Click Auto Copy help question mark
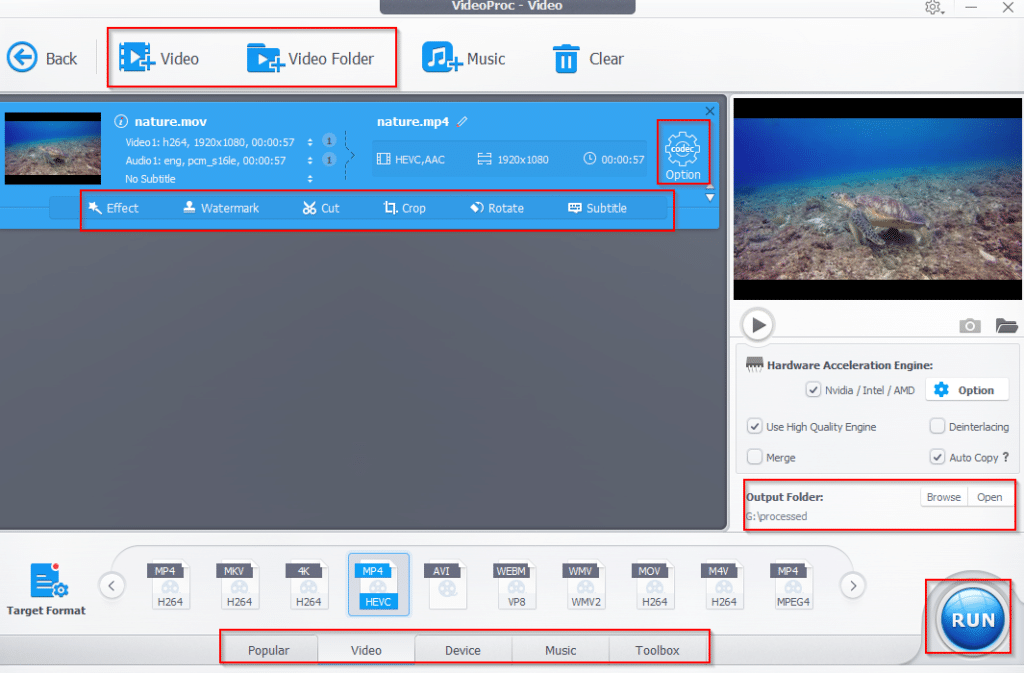This screenshot has height=673, width=1024. coord(1006,457)
